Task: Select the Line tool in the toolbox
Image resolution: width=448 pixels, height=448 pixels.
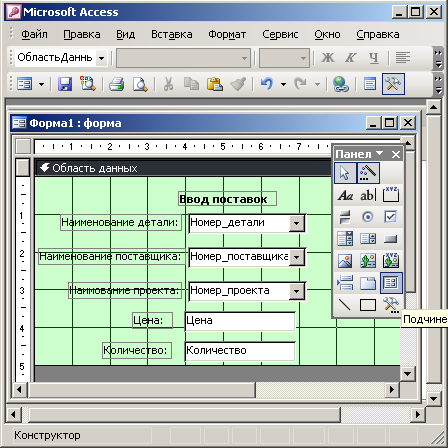Action: 345,305
